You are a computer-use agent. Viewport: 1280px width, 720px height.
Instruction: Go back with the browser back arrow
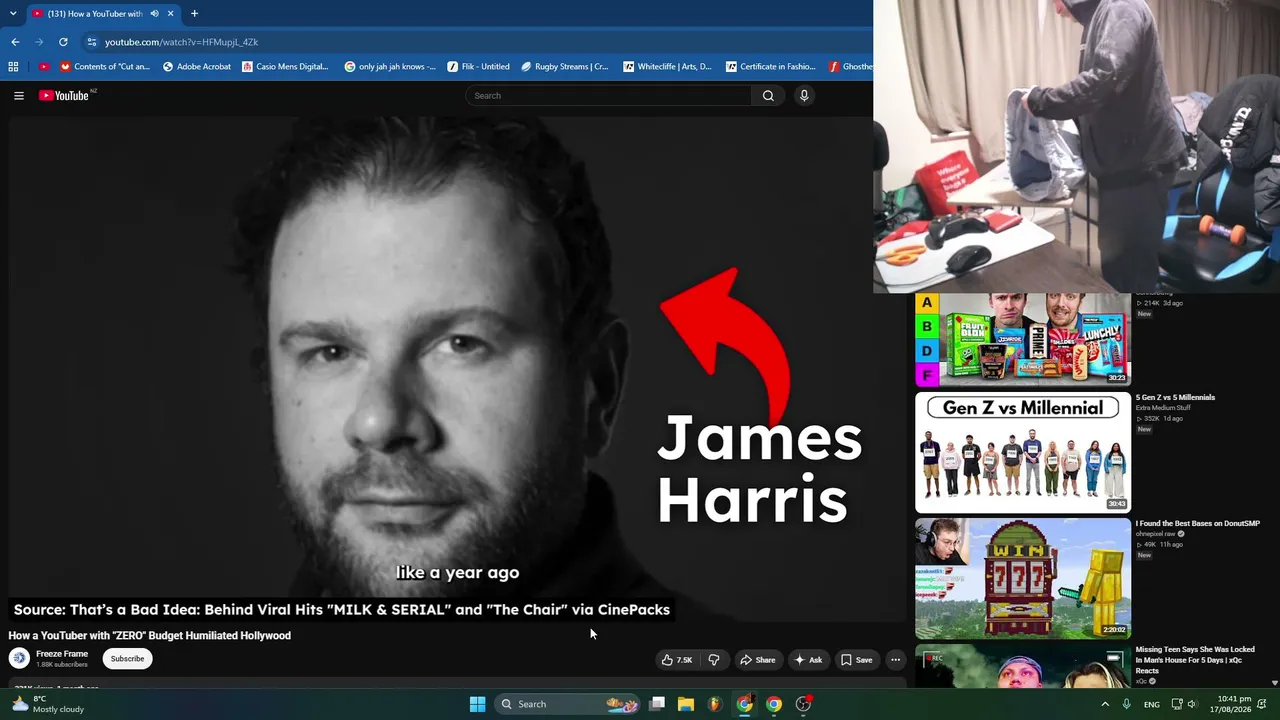pos(15,42)
